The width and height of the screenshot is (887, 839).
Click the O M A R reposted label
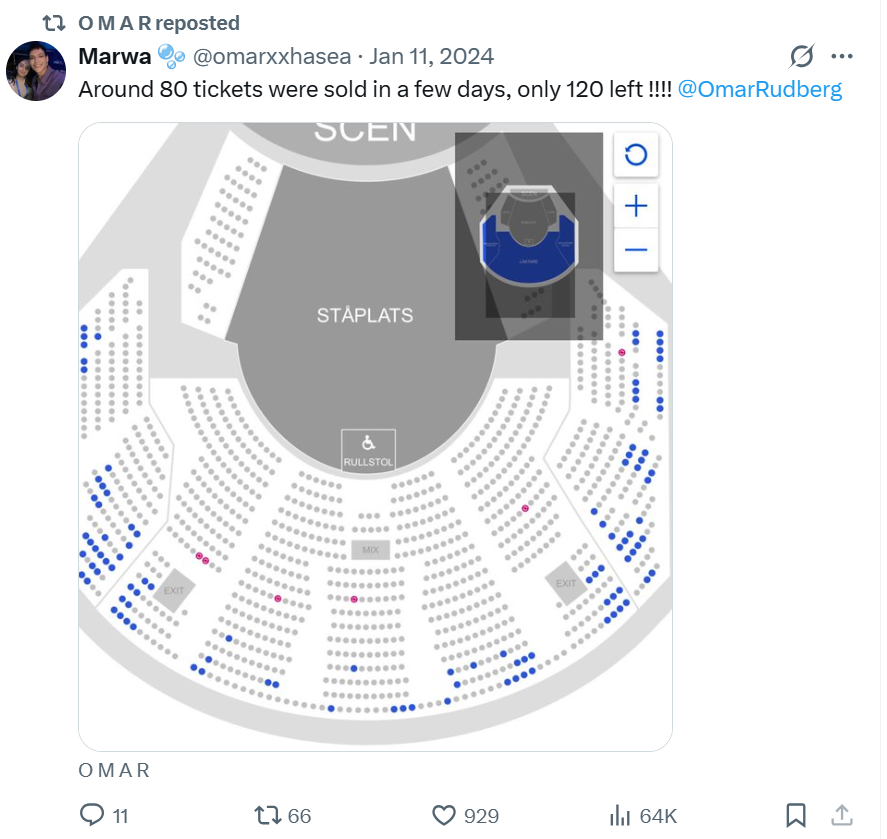click(x=158, y=23)
